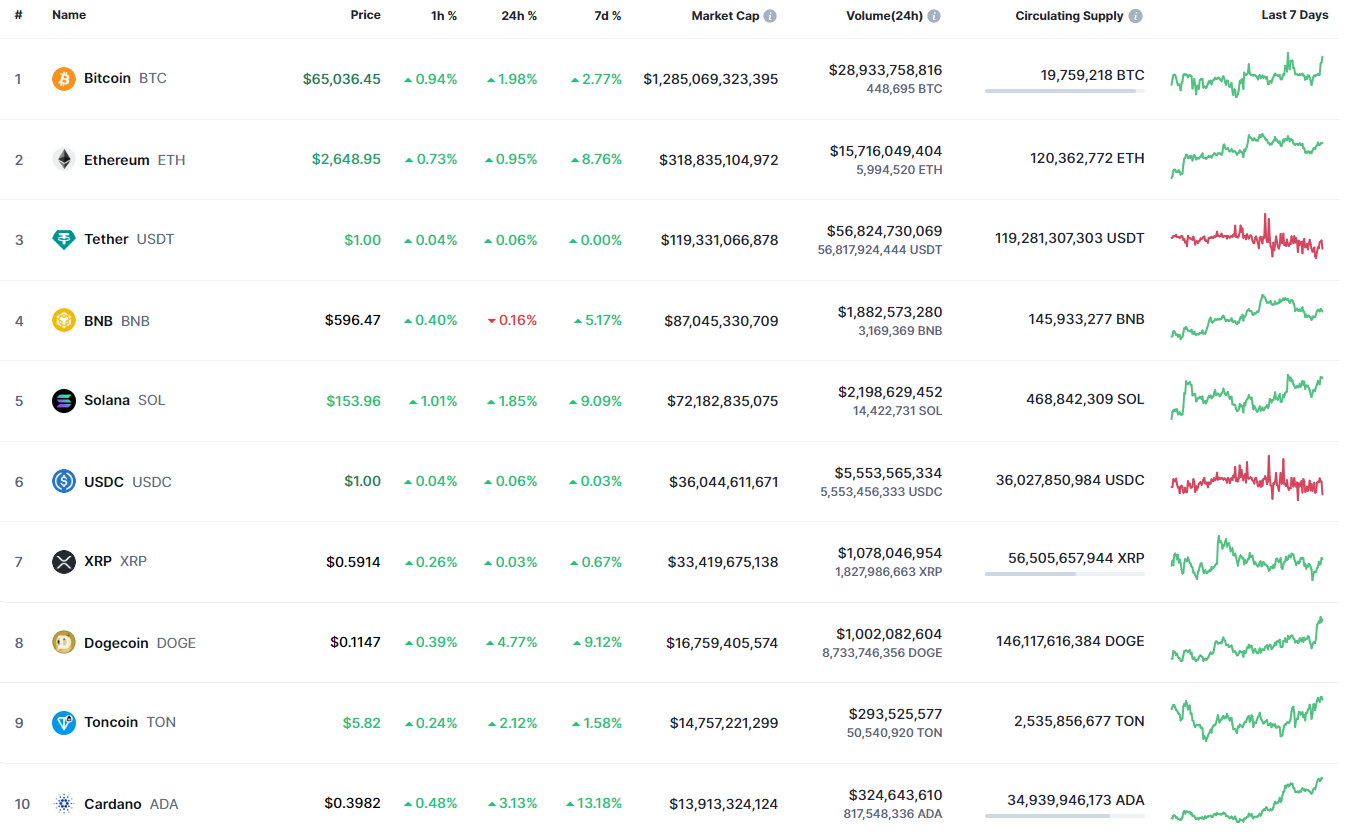
Task: Sort coins by the Name header
Action: (69, 15)
